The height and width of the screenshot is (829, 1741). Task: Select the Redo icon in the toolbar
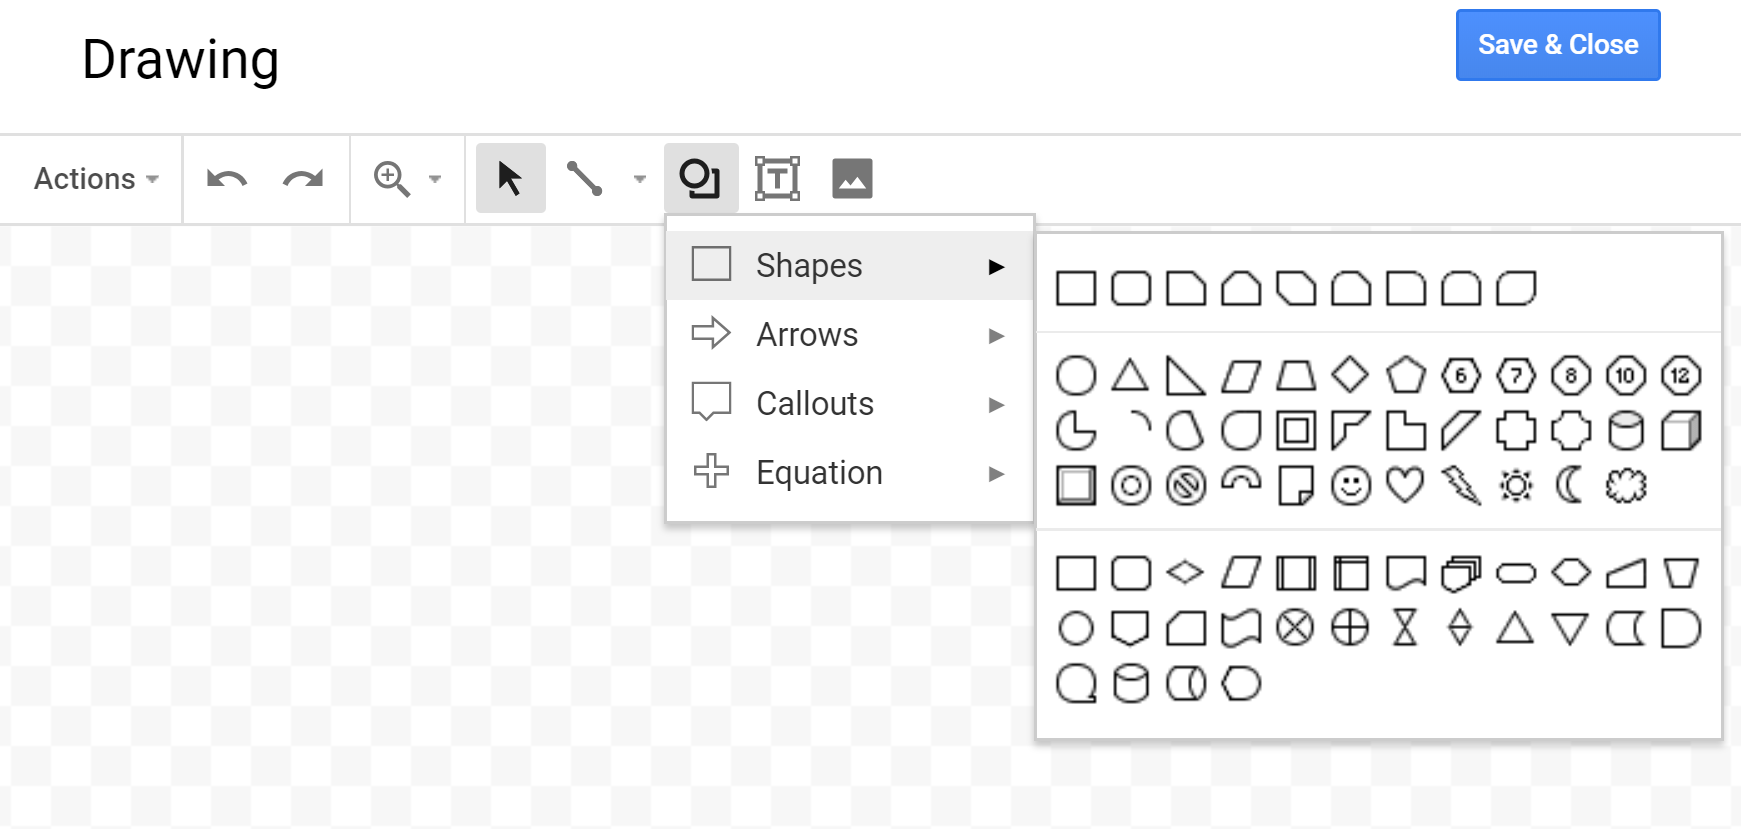[x=302, y=179]
